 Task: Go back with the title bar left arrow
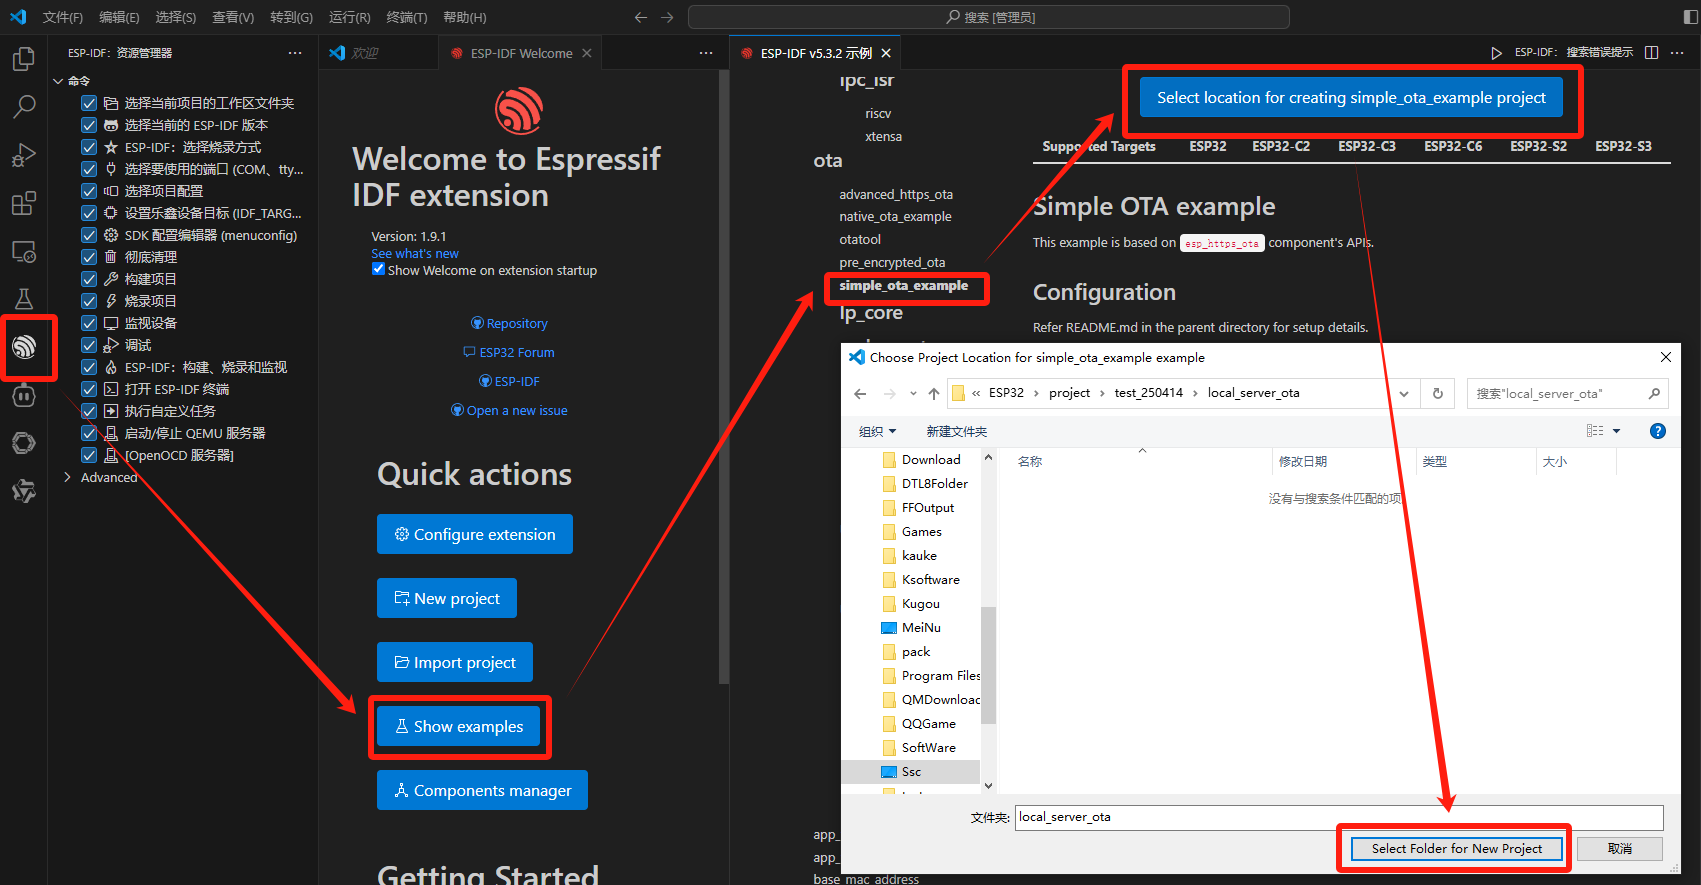pos(641,17)
